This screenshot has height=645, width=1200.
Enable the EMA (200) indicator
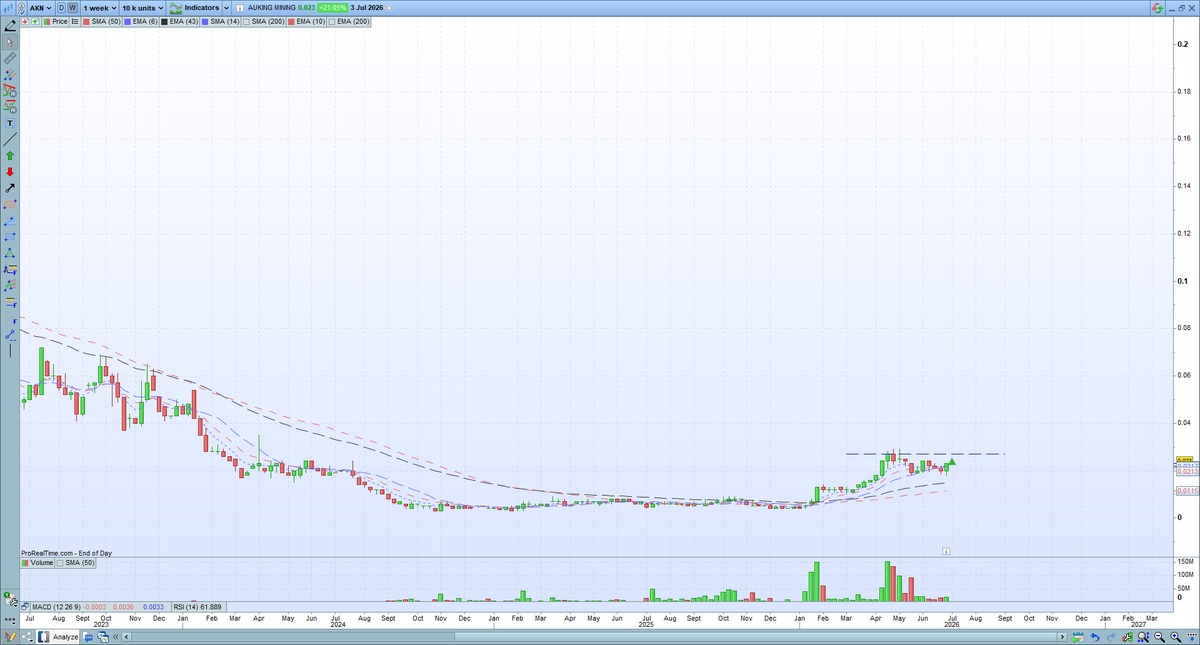(x=348, y=21)
